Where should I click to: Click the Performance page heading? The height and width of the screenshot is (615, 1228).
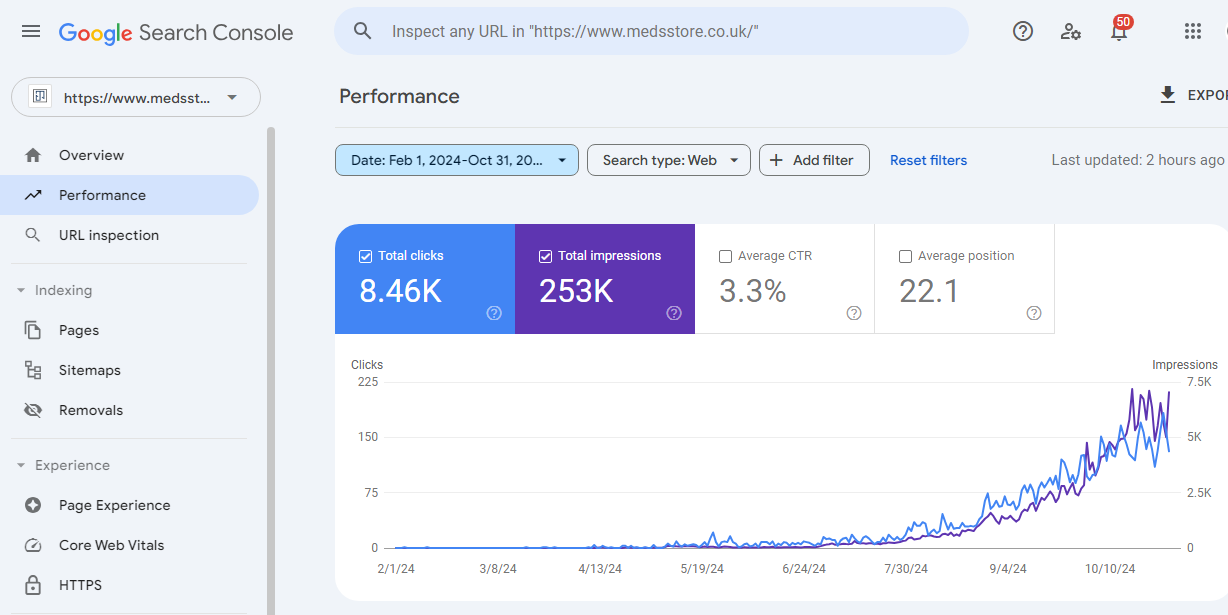pyautogui.click(x=399, y=96)
